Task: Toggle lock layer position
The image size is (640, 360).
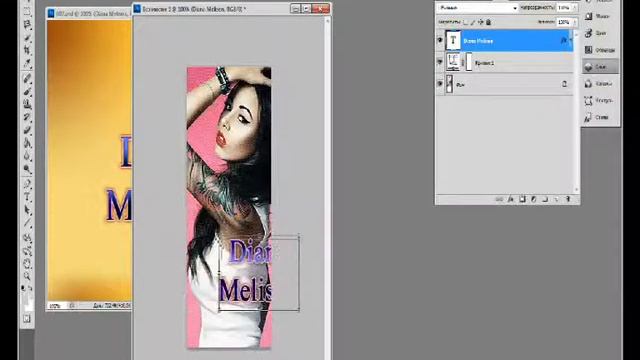Action: (481, 22)
